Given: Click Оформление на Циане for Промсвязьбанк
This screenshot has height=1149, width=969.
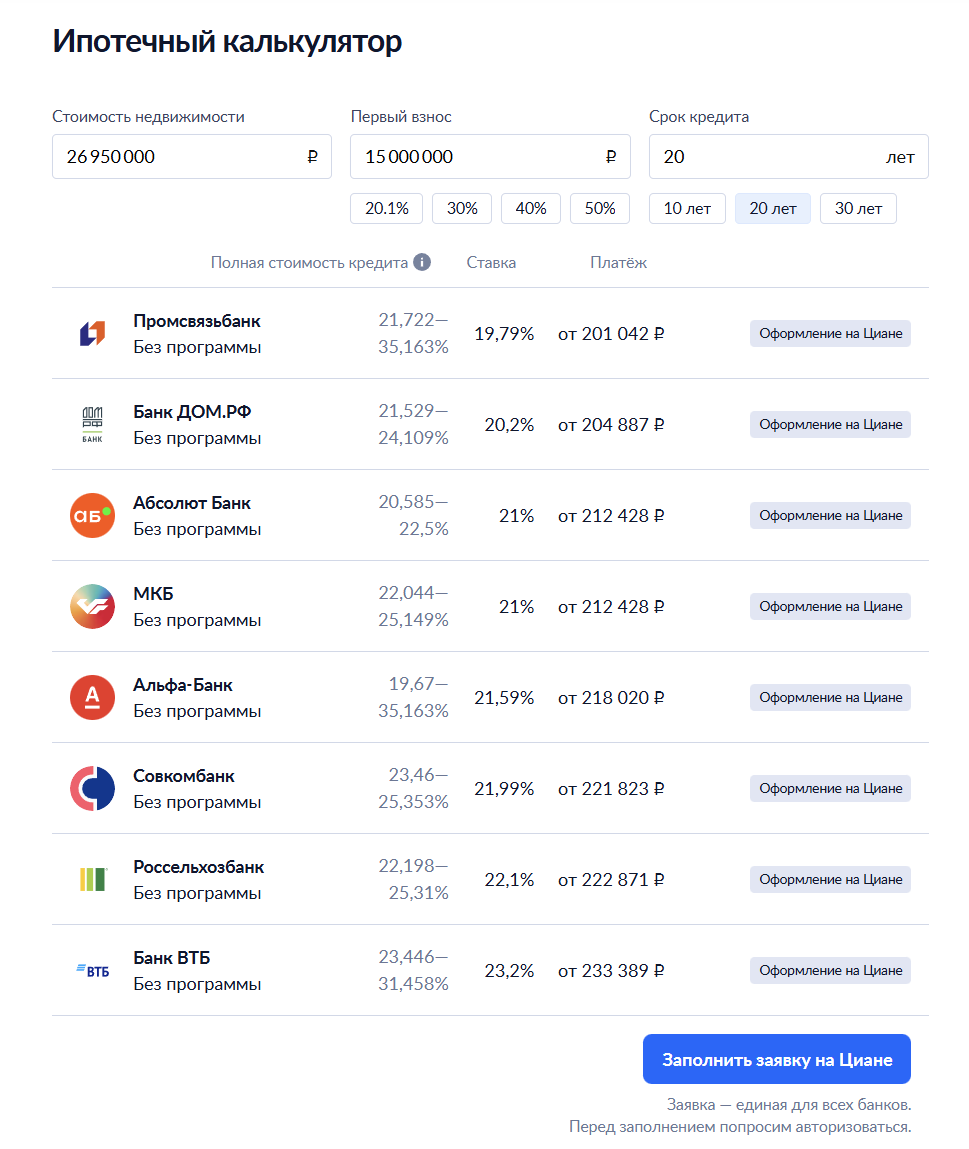Looking at the screenshot, I should tap(830, 334).
